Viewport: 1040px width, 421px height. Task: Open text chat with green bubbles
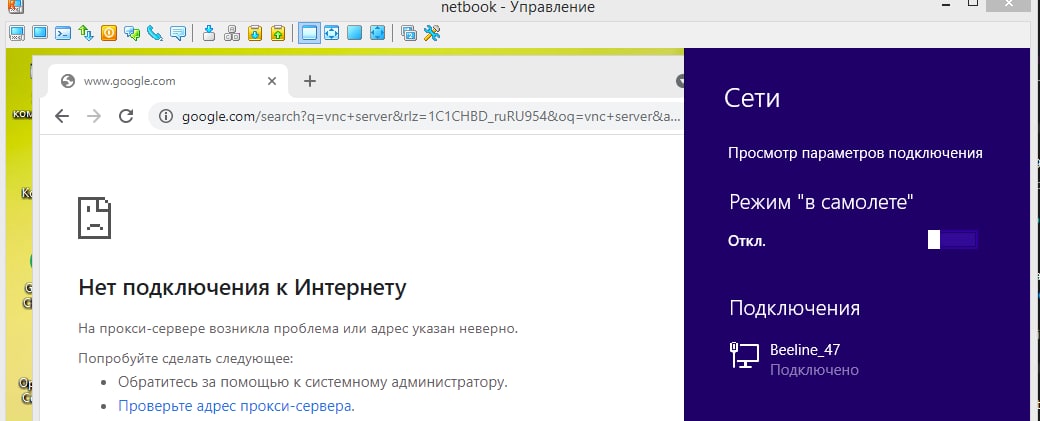132,32
